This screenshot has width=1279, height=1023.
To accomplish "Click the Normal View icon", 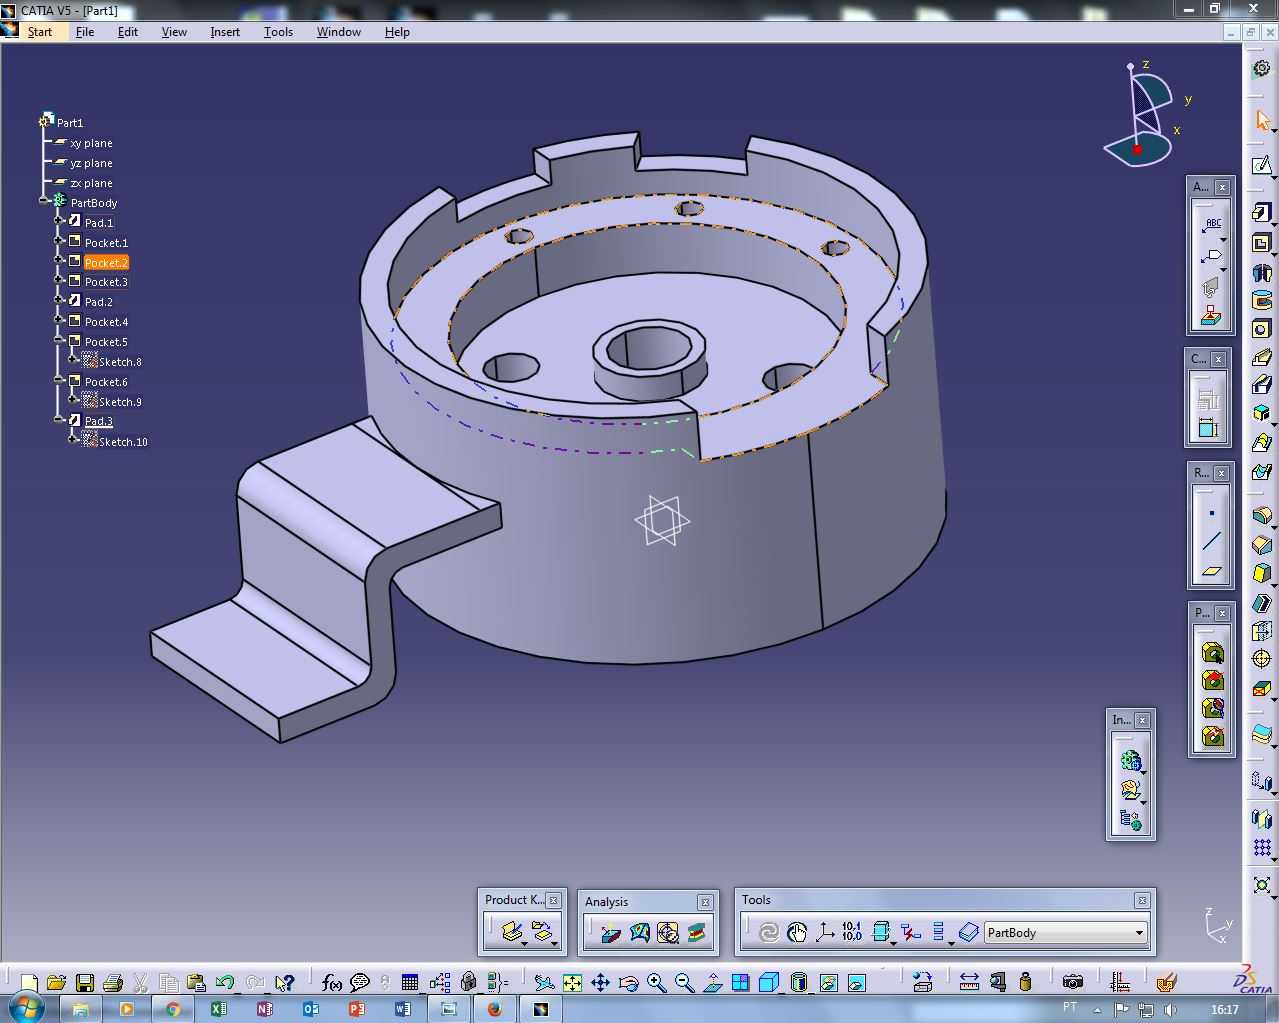I will tap(712, 983).
